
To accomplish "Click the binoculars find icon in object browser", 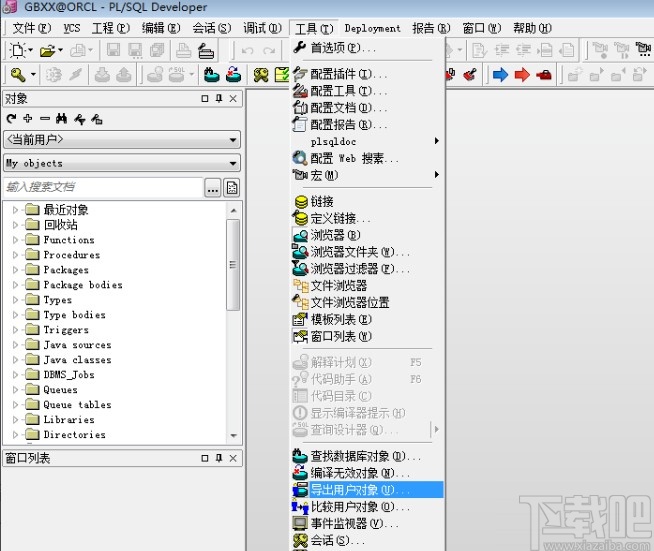I will [61, 119].
